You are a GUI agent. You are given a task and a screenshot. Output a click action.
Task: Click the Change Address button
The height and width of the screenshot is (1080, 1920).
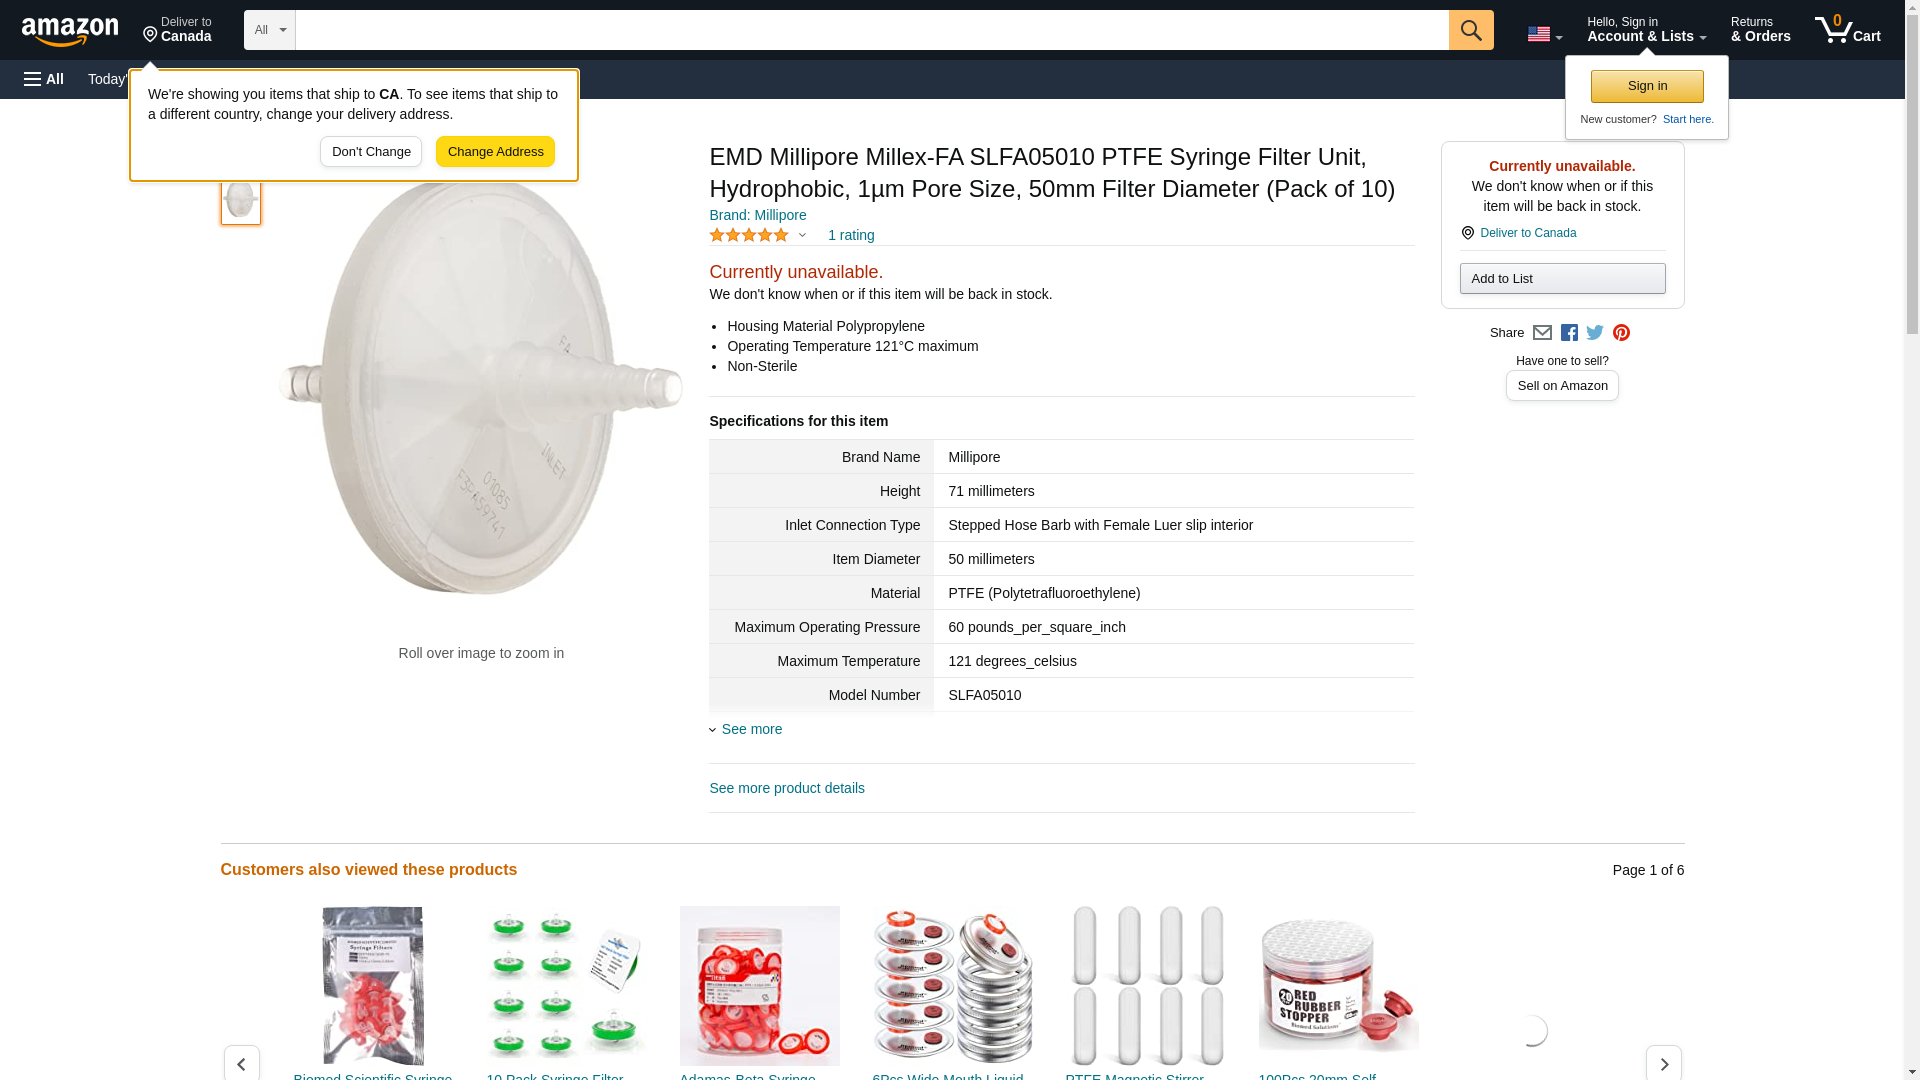click(495, 152)
